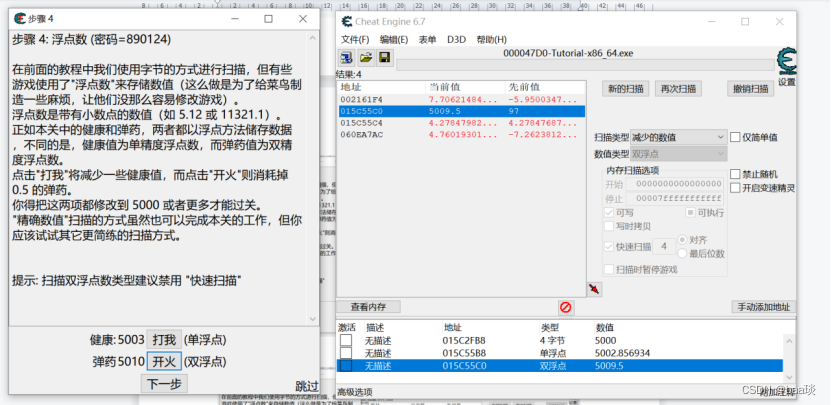Click the floppy disk save icon
Screen dimensions: 831x405
[384, 58]
